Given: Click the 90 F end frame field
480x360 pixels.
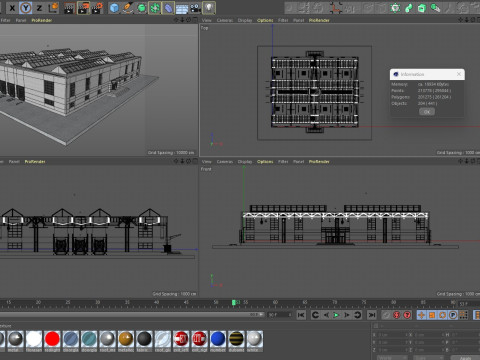Looking at the screenshot, I should click(279, 315).
